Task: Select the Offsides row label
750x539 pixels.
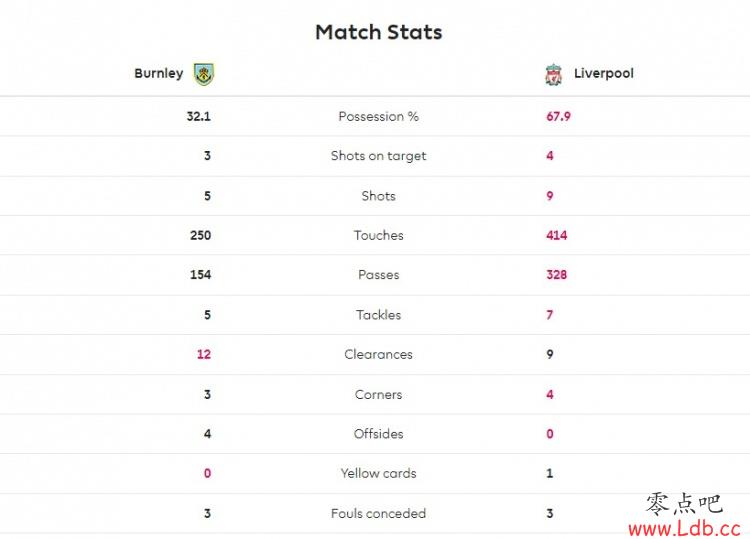Action: click(x=378, y=434)
